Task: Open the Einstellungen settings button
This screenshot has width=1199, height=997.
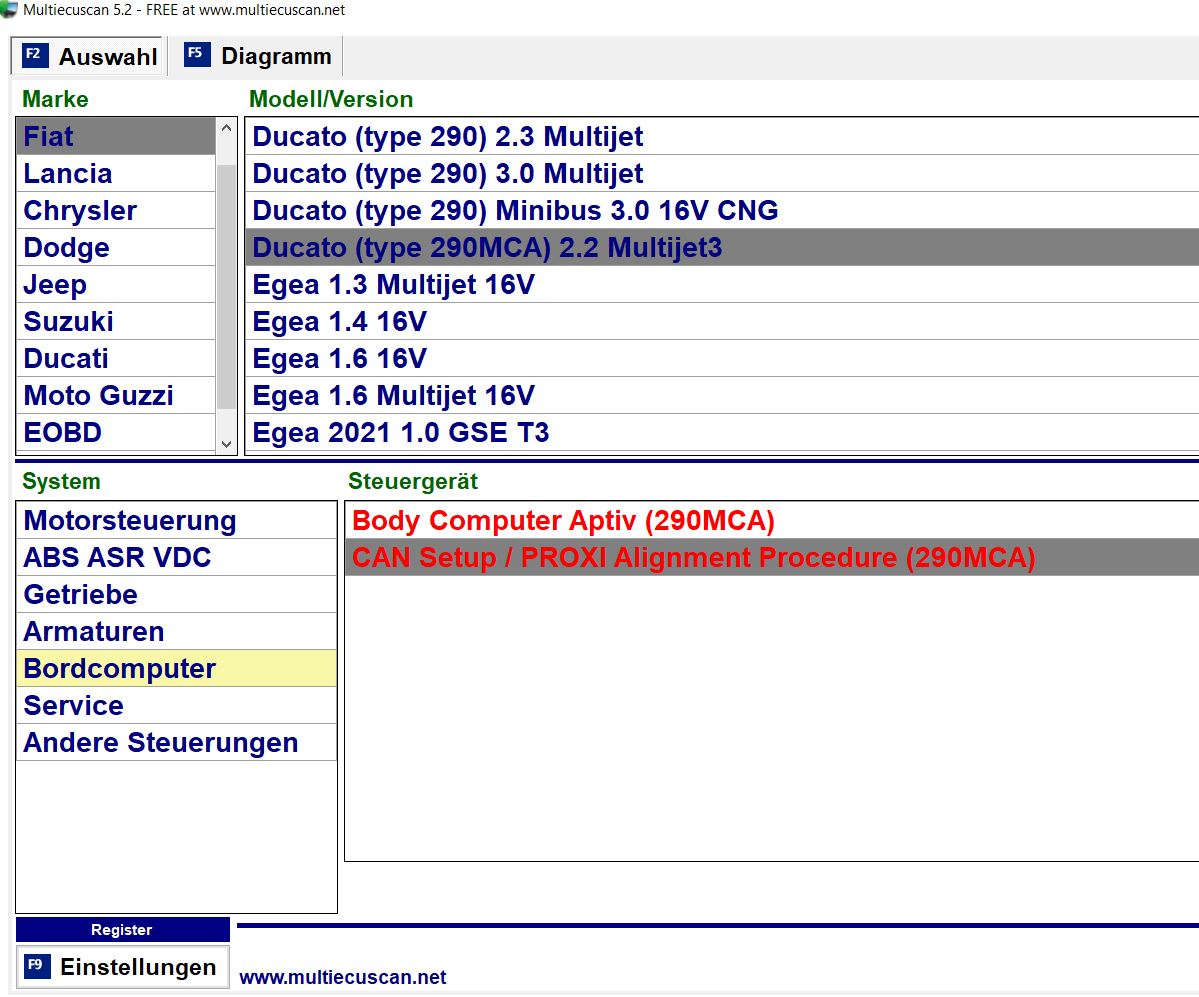Action: tap(122, 966)
